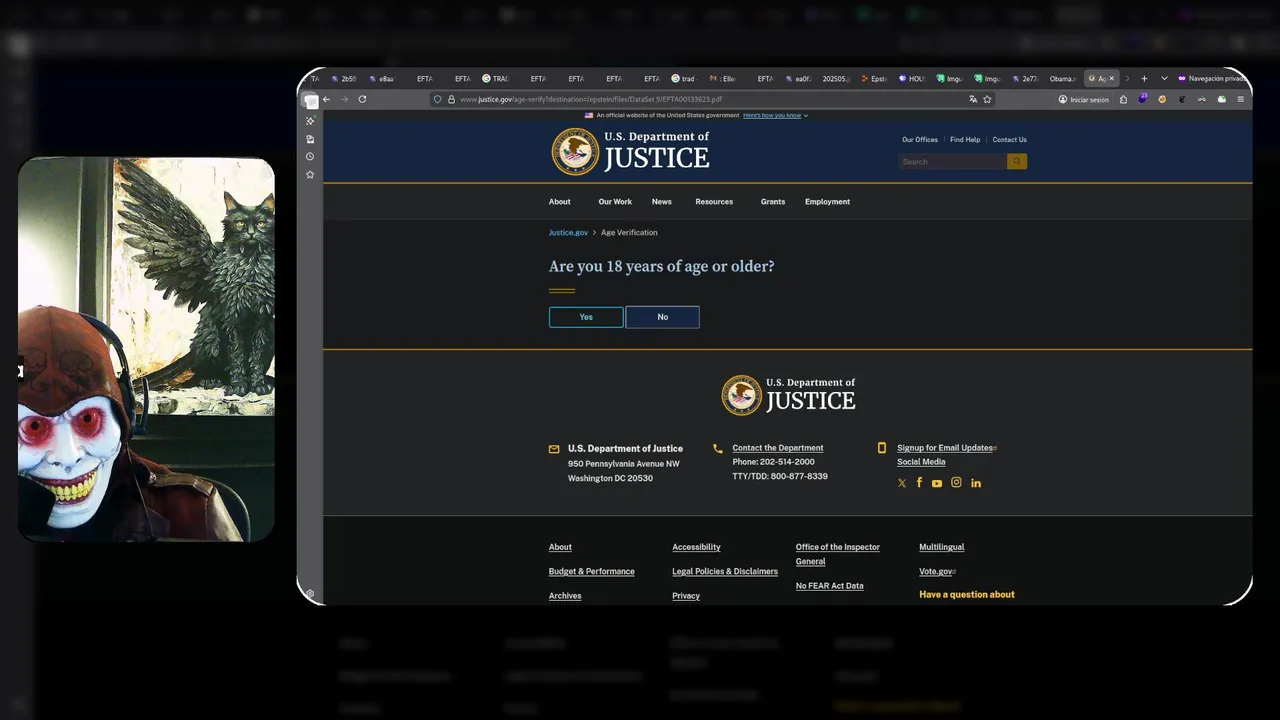
Task: Open the News navigation item
Action: [x=662, y=202]
